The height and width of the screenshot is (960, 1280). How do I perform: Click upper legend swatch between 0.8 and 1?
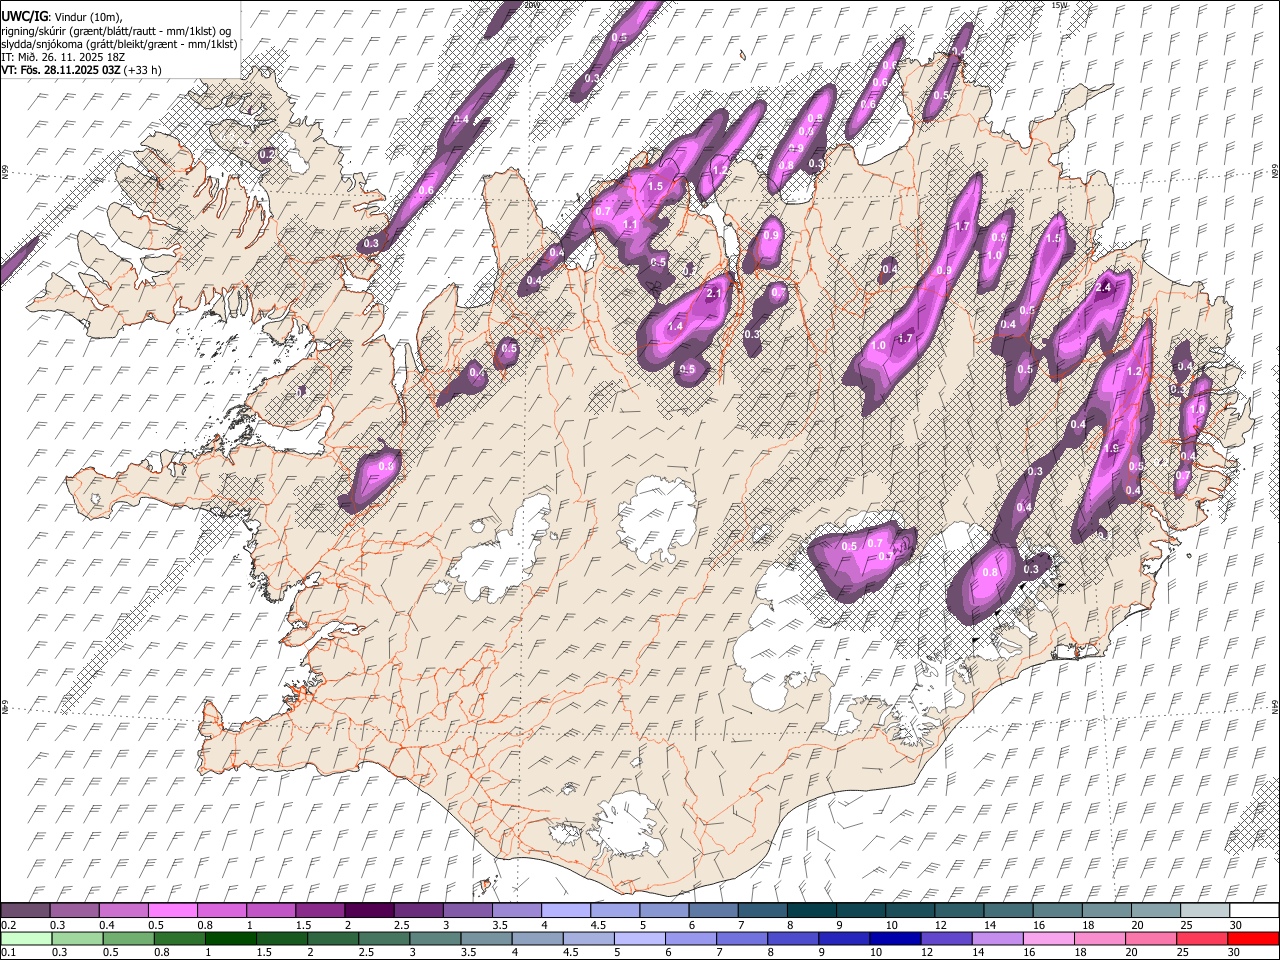tap(221, 910)
